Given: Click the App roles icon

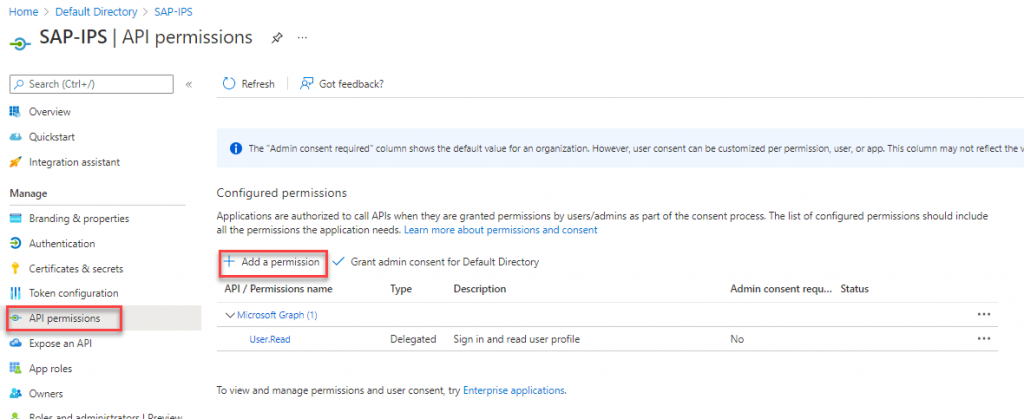Looking at the screenshot, I should coord(16,369).
